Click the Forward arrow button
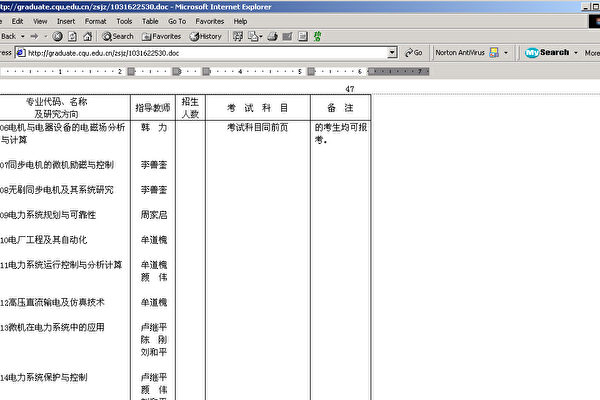 [x=34, y=36]
